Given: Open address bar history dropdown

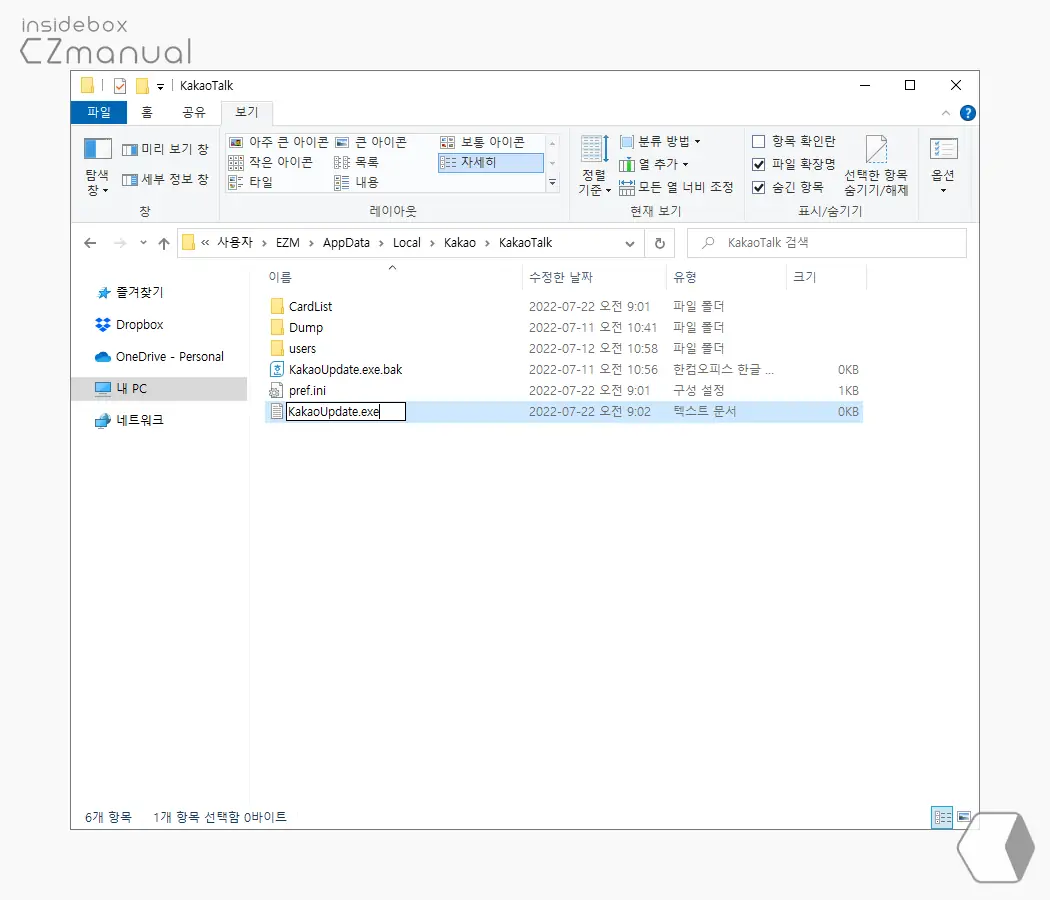Looking at the screenshot, I should click(x=629, y=244).
